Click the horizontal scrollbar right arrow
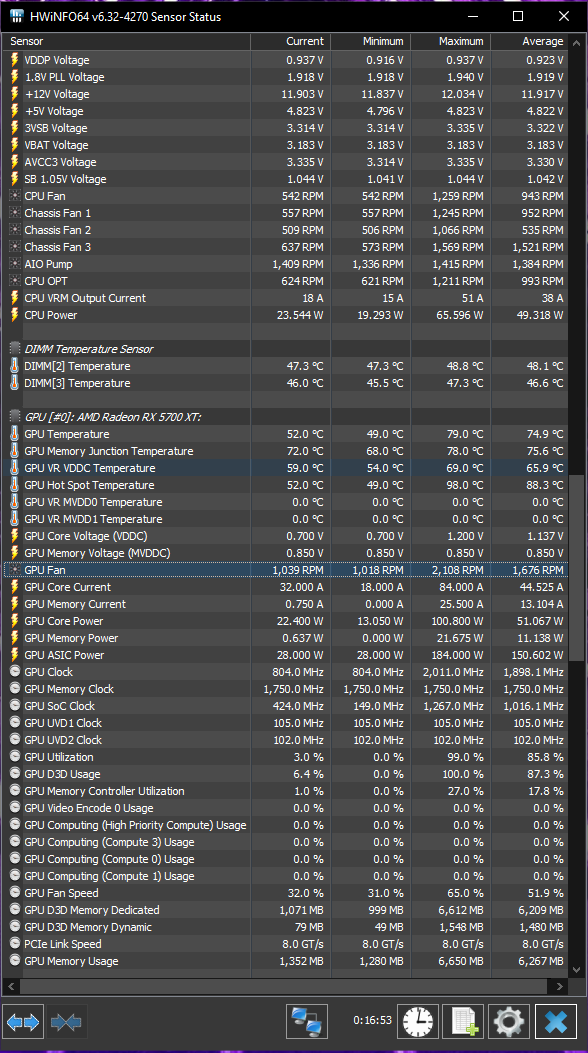 560,987
